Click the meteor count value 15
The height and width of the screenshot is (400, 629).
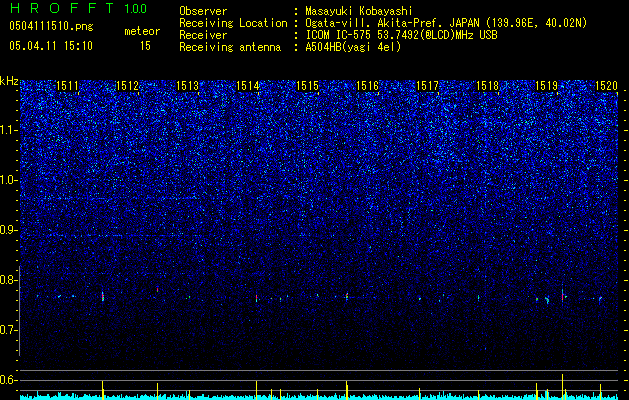[x=145, y=46]
